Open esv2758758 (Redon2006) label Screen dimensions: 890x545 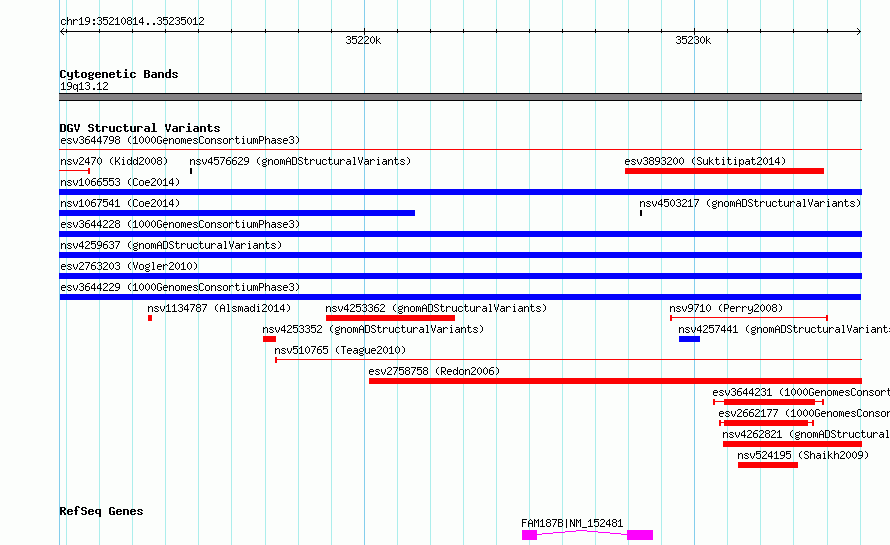(434, 371)
